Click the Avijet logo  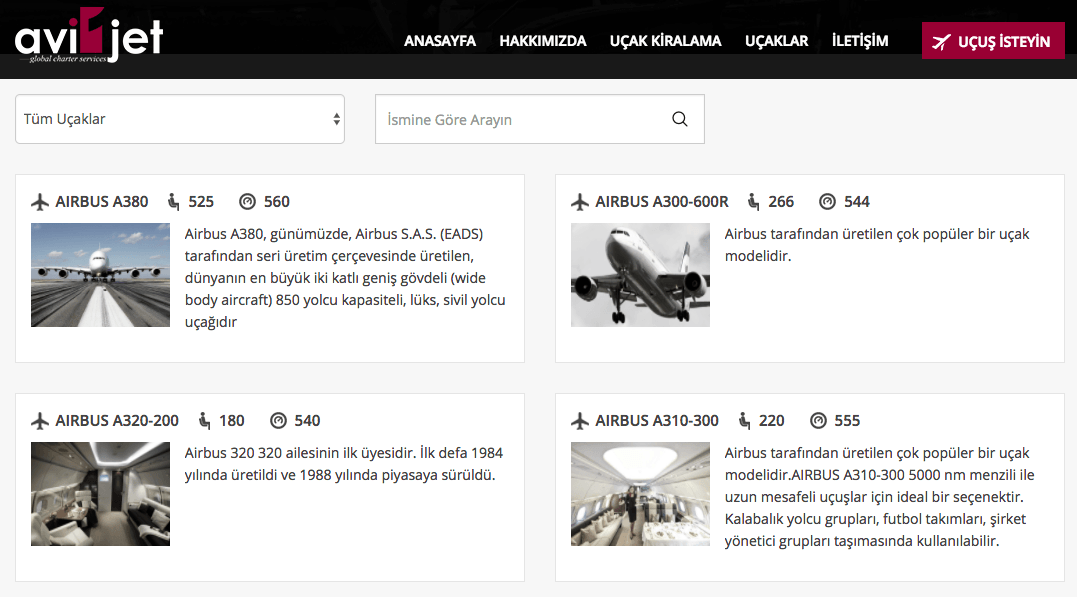tap(89, 37)
